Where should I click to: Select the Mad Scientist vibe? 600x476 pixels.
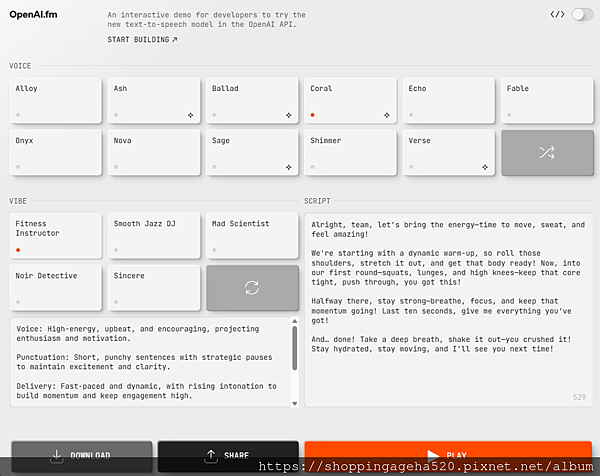click(x=252, y=236)
